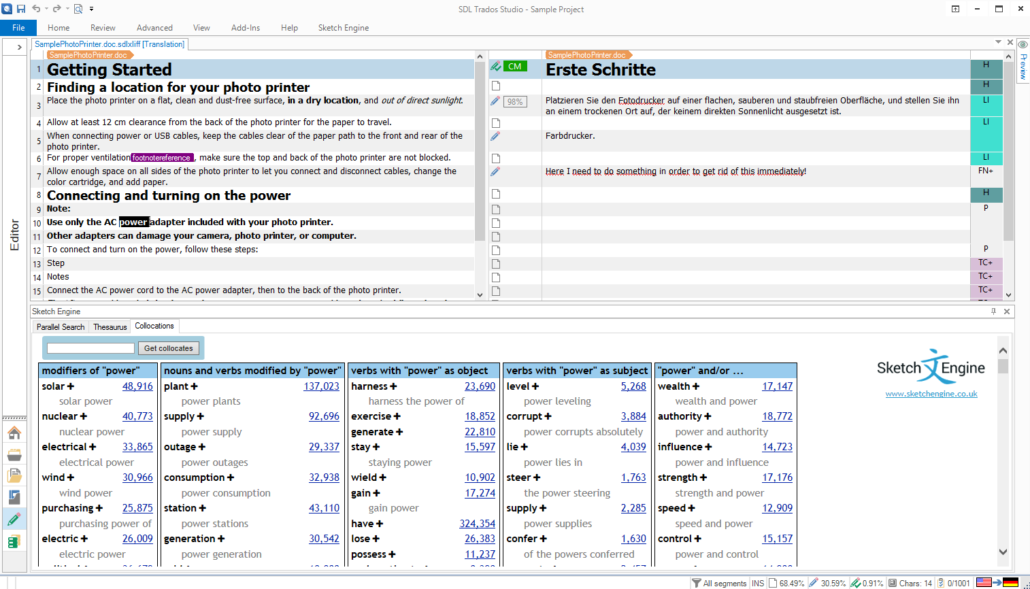Viewport: 1030px width, 589px height.
Task: Click the Save icon in quick access toolbar
Action: (21, 8)
